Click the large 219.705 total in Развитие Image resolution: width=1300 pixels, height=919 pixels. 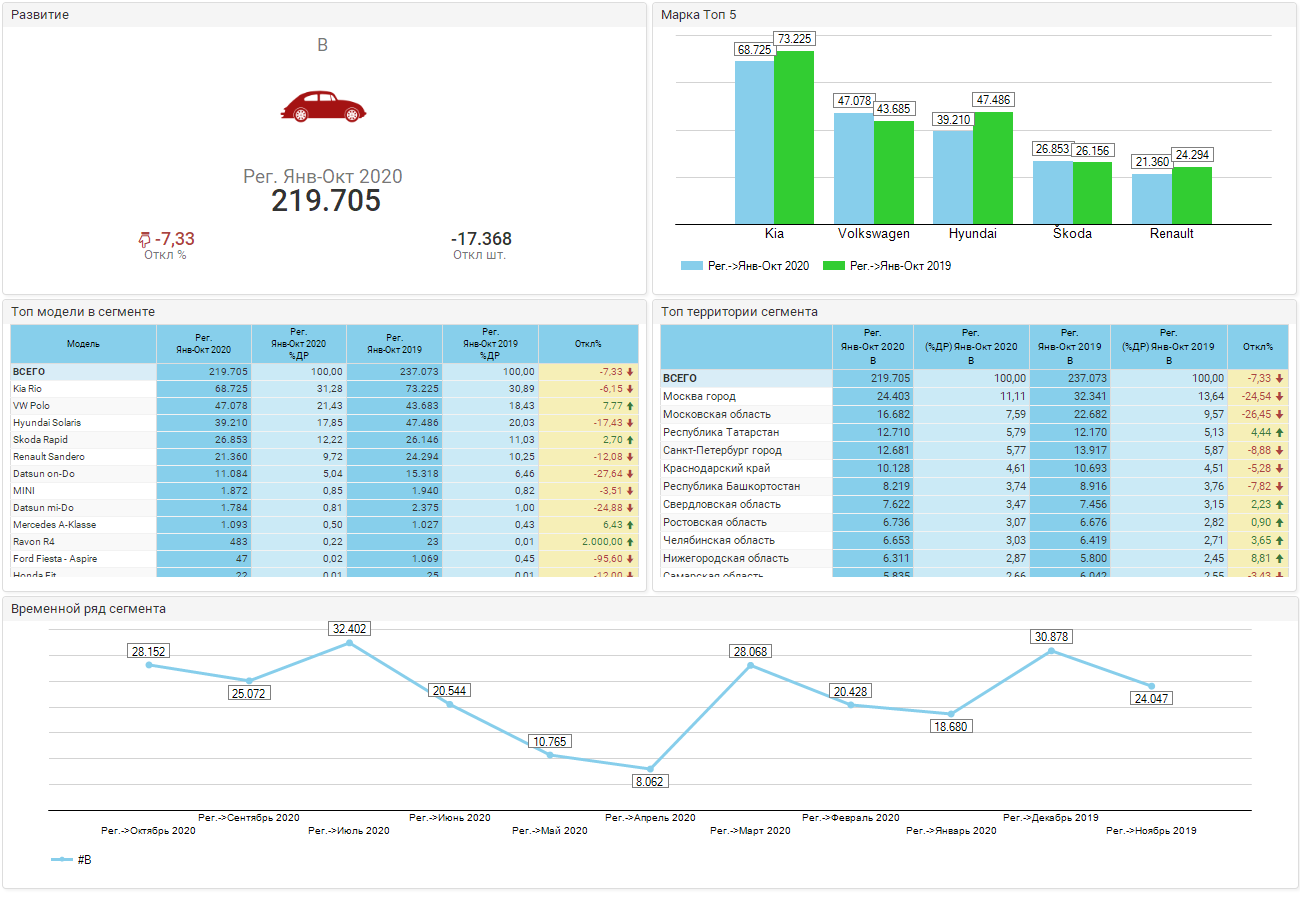pyautogui.click(x=326, y=201)
